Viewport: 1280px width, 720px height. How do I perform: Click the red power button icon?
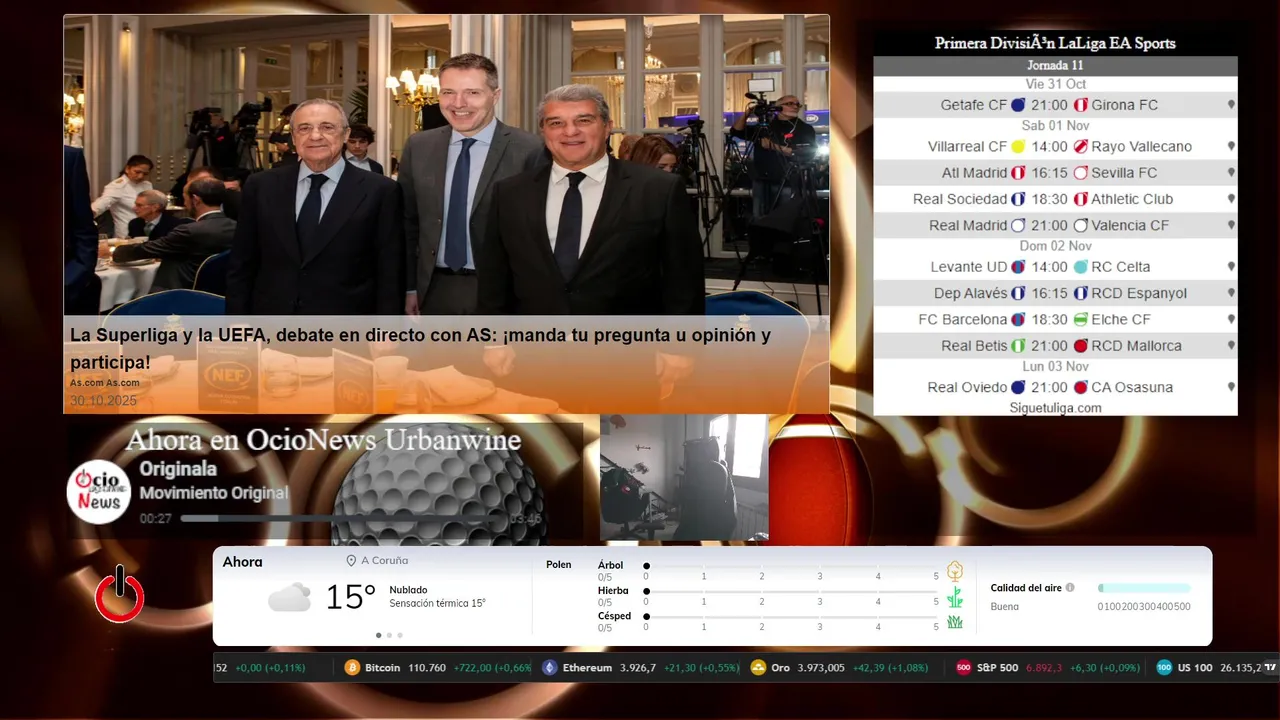tap(120, 594)
